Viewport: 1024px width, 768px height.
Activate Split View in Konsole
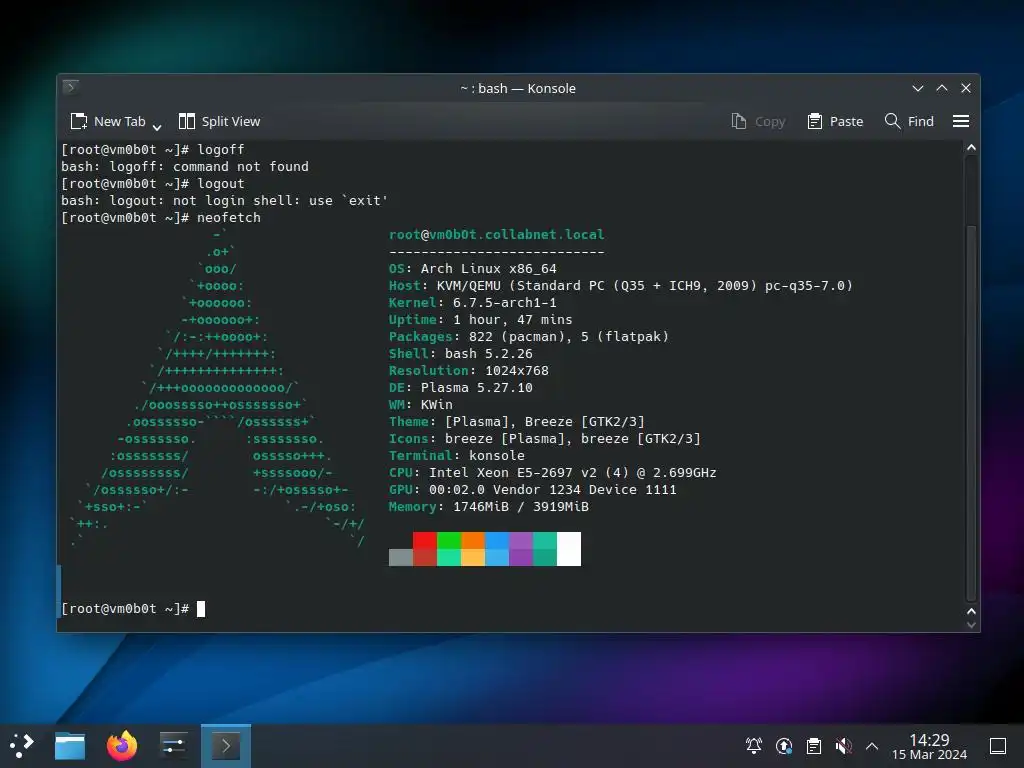pyautogui.click(x=219, y=121)
